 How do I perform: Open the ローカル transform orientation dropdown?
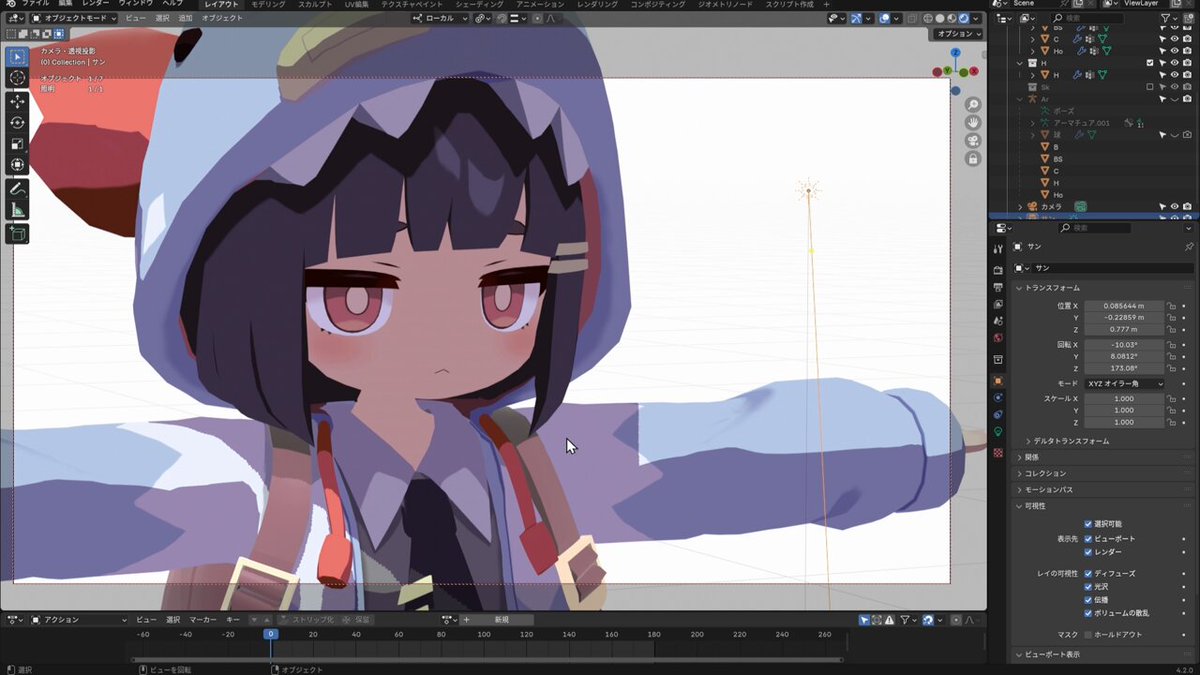click(440, 18)
